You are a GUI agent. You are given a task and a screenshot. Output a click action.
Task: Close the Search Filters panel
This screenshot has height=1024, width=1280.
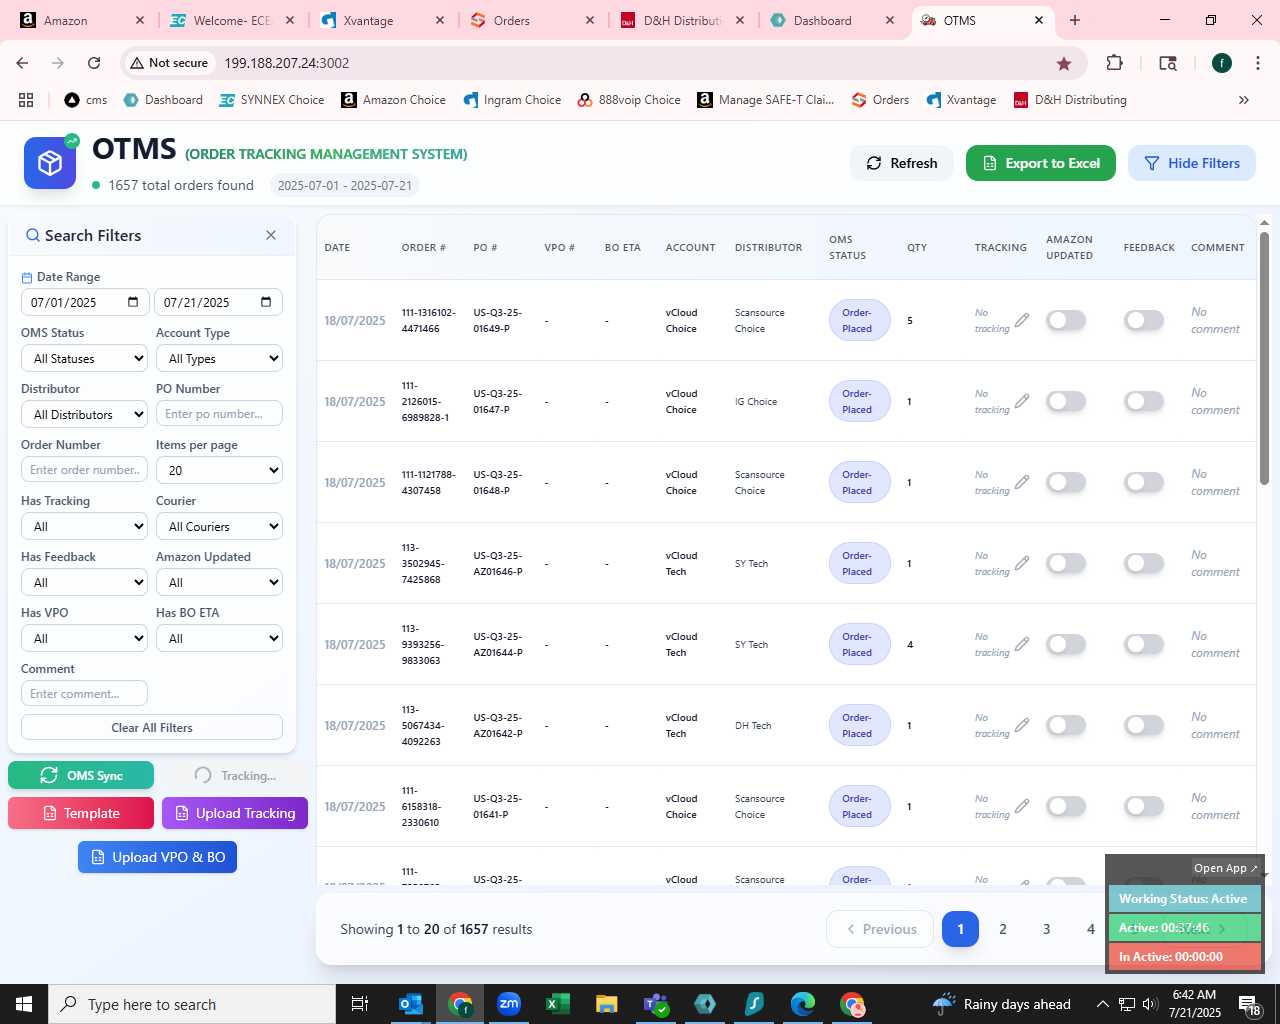tap(271, 235)
